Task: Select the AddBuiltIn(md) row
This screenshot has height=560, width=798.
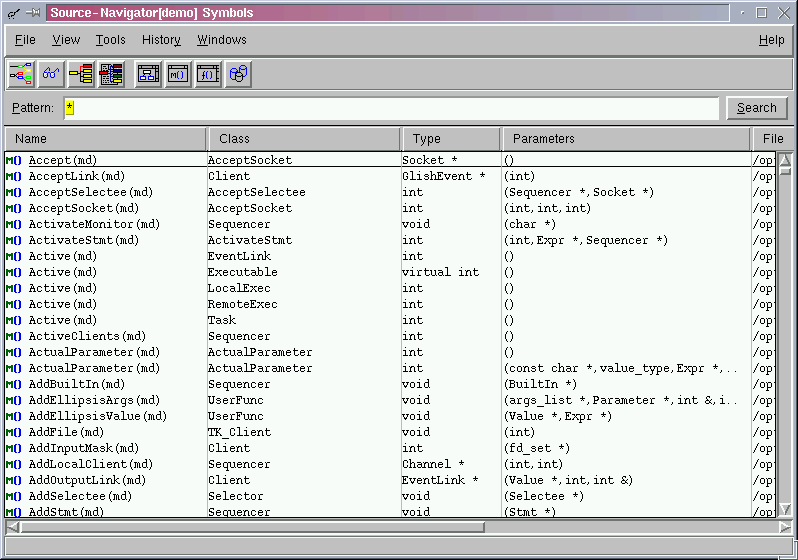Action: [77, 384]
